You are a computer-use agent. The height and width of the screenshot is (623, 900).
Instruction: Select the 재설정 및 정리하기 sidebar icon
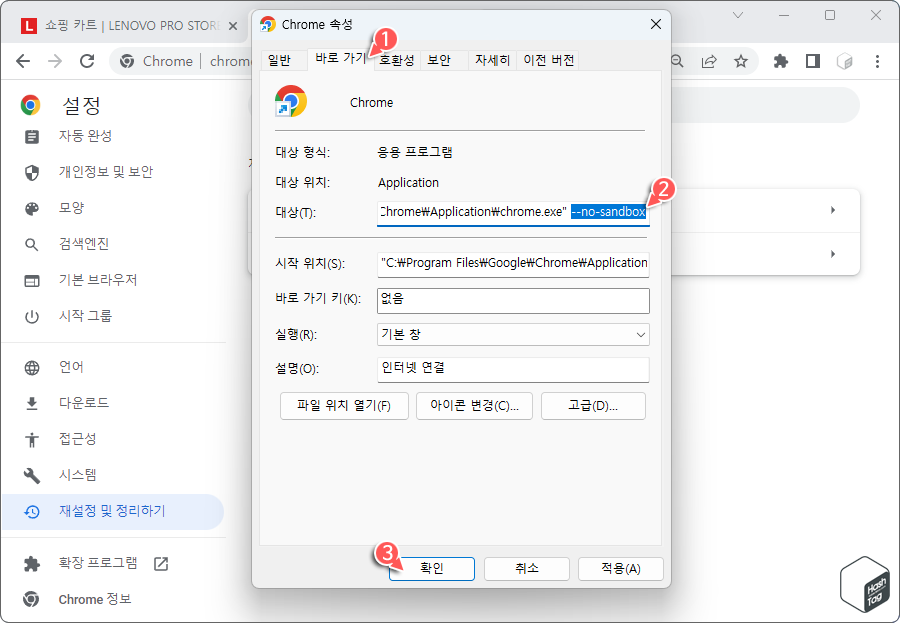(31, 511)
